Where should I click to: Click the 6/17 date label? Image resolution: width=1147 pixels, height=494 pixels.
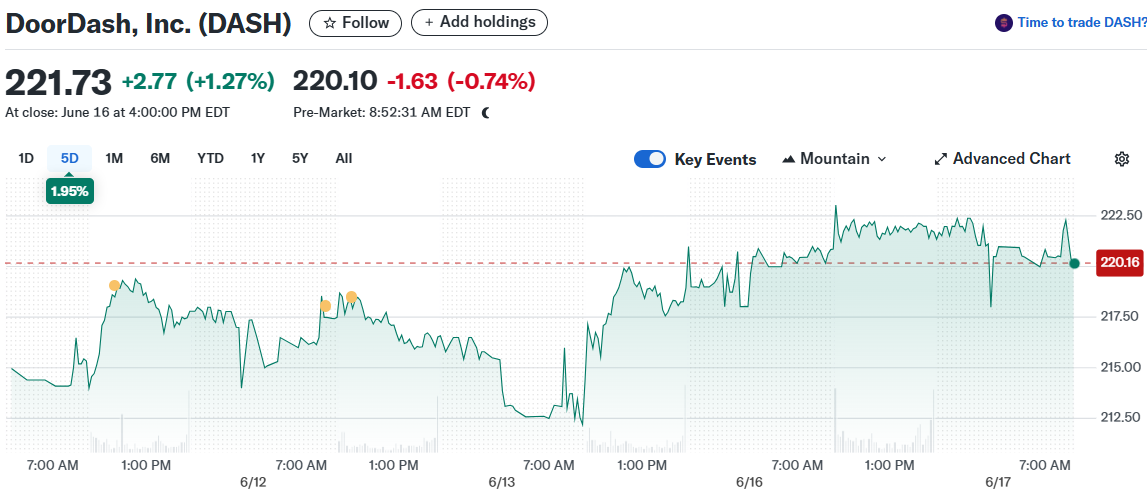(x=997, y=483)
